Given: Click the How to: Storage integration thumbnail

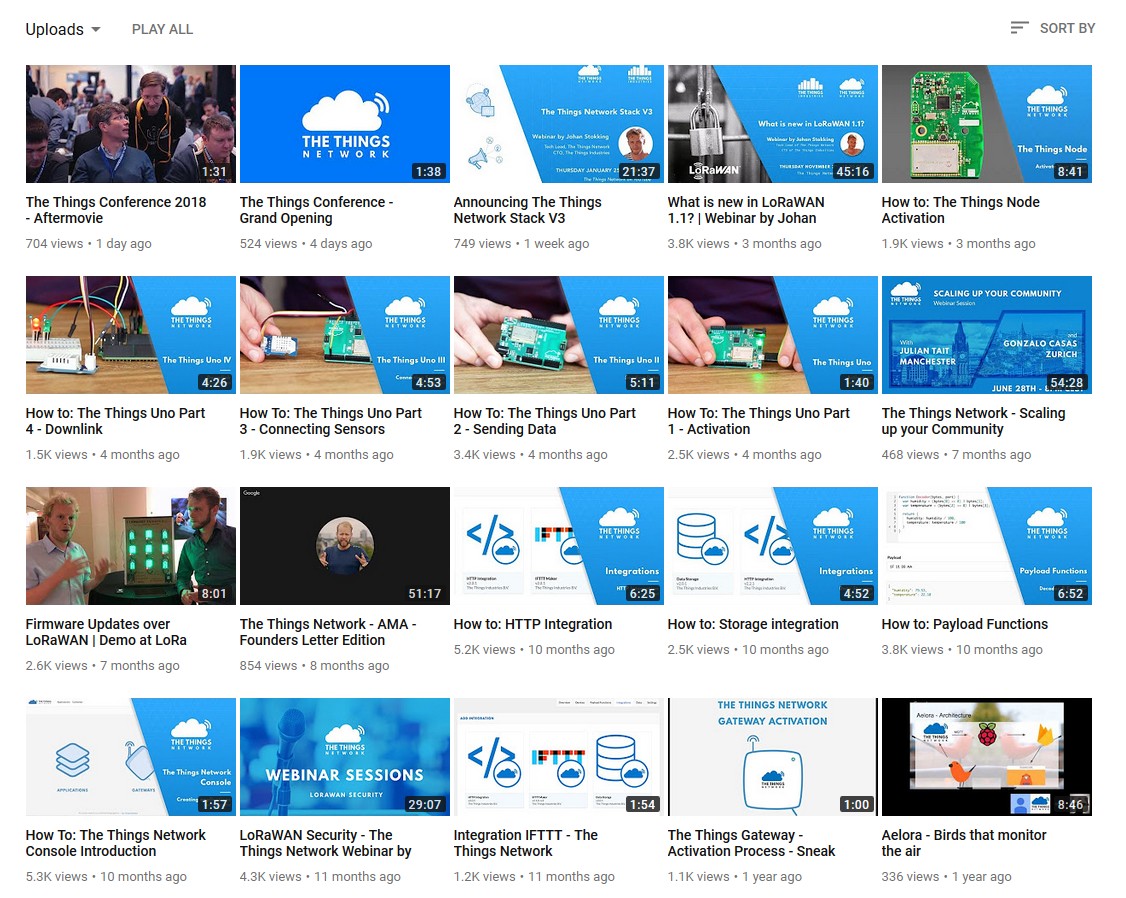Looking at the screenshot, I should pos(773,546).
